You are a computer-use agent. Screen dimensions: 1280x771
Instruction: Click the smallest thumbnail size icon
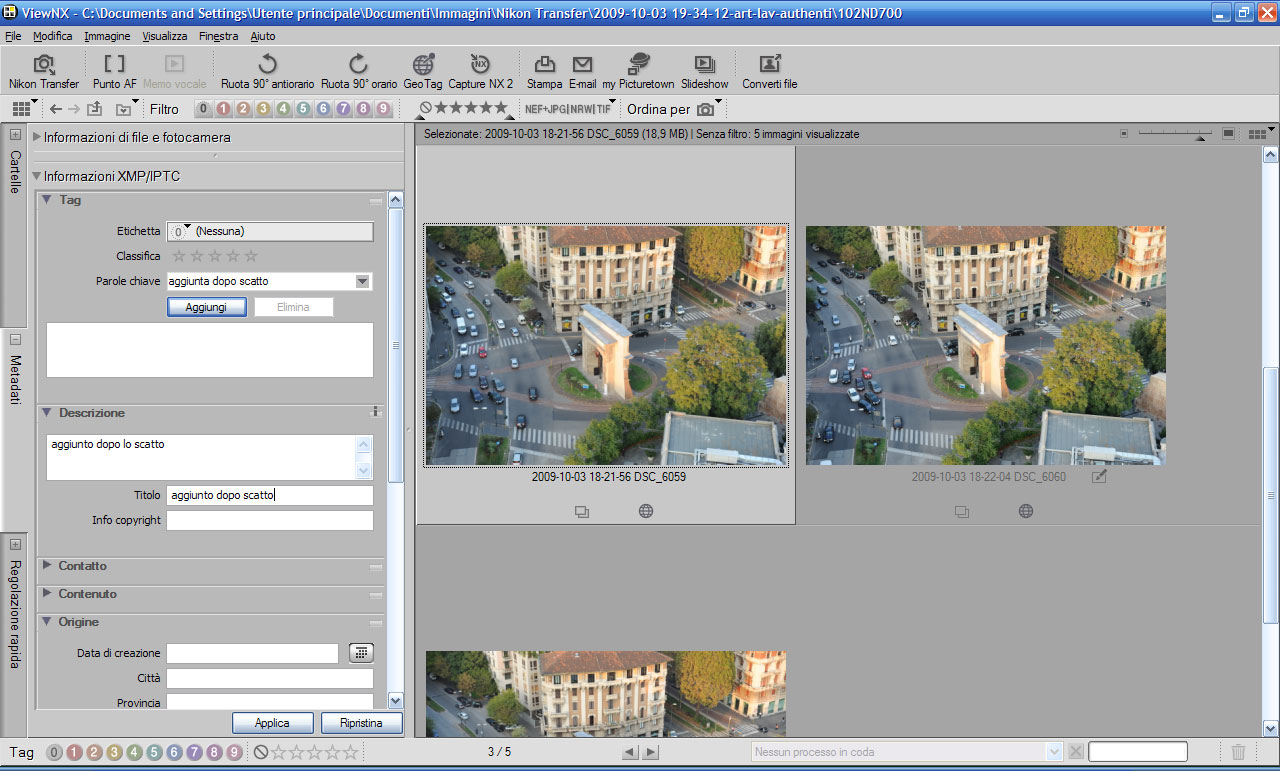click(1124, 133)
